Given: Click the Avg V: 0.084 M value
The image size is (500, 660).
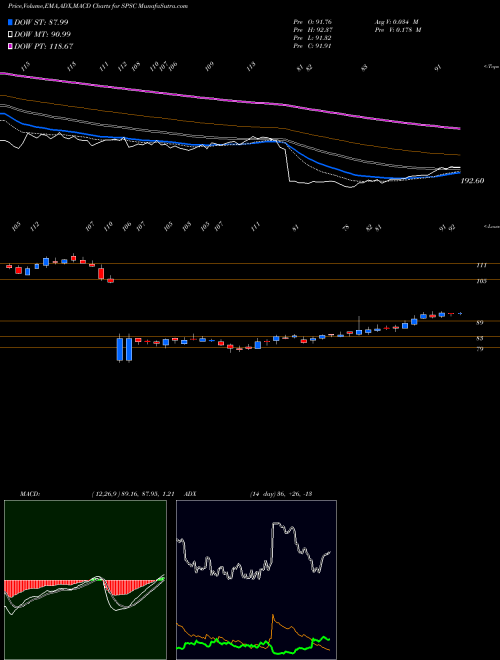Looking at the screenshot, I should [396, 22].
